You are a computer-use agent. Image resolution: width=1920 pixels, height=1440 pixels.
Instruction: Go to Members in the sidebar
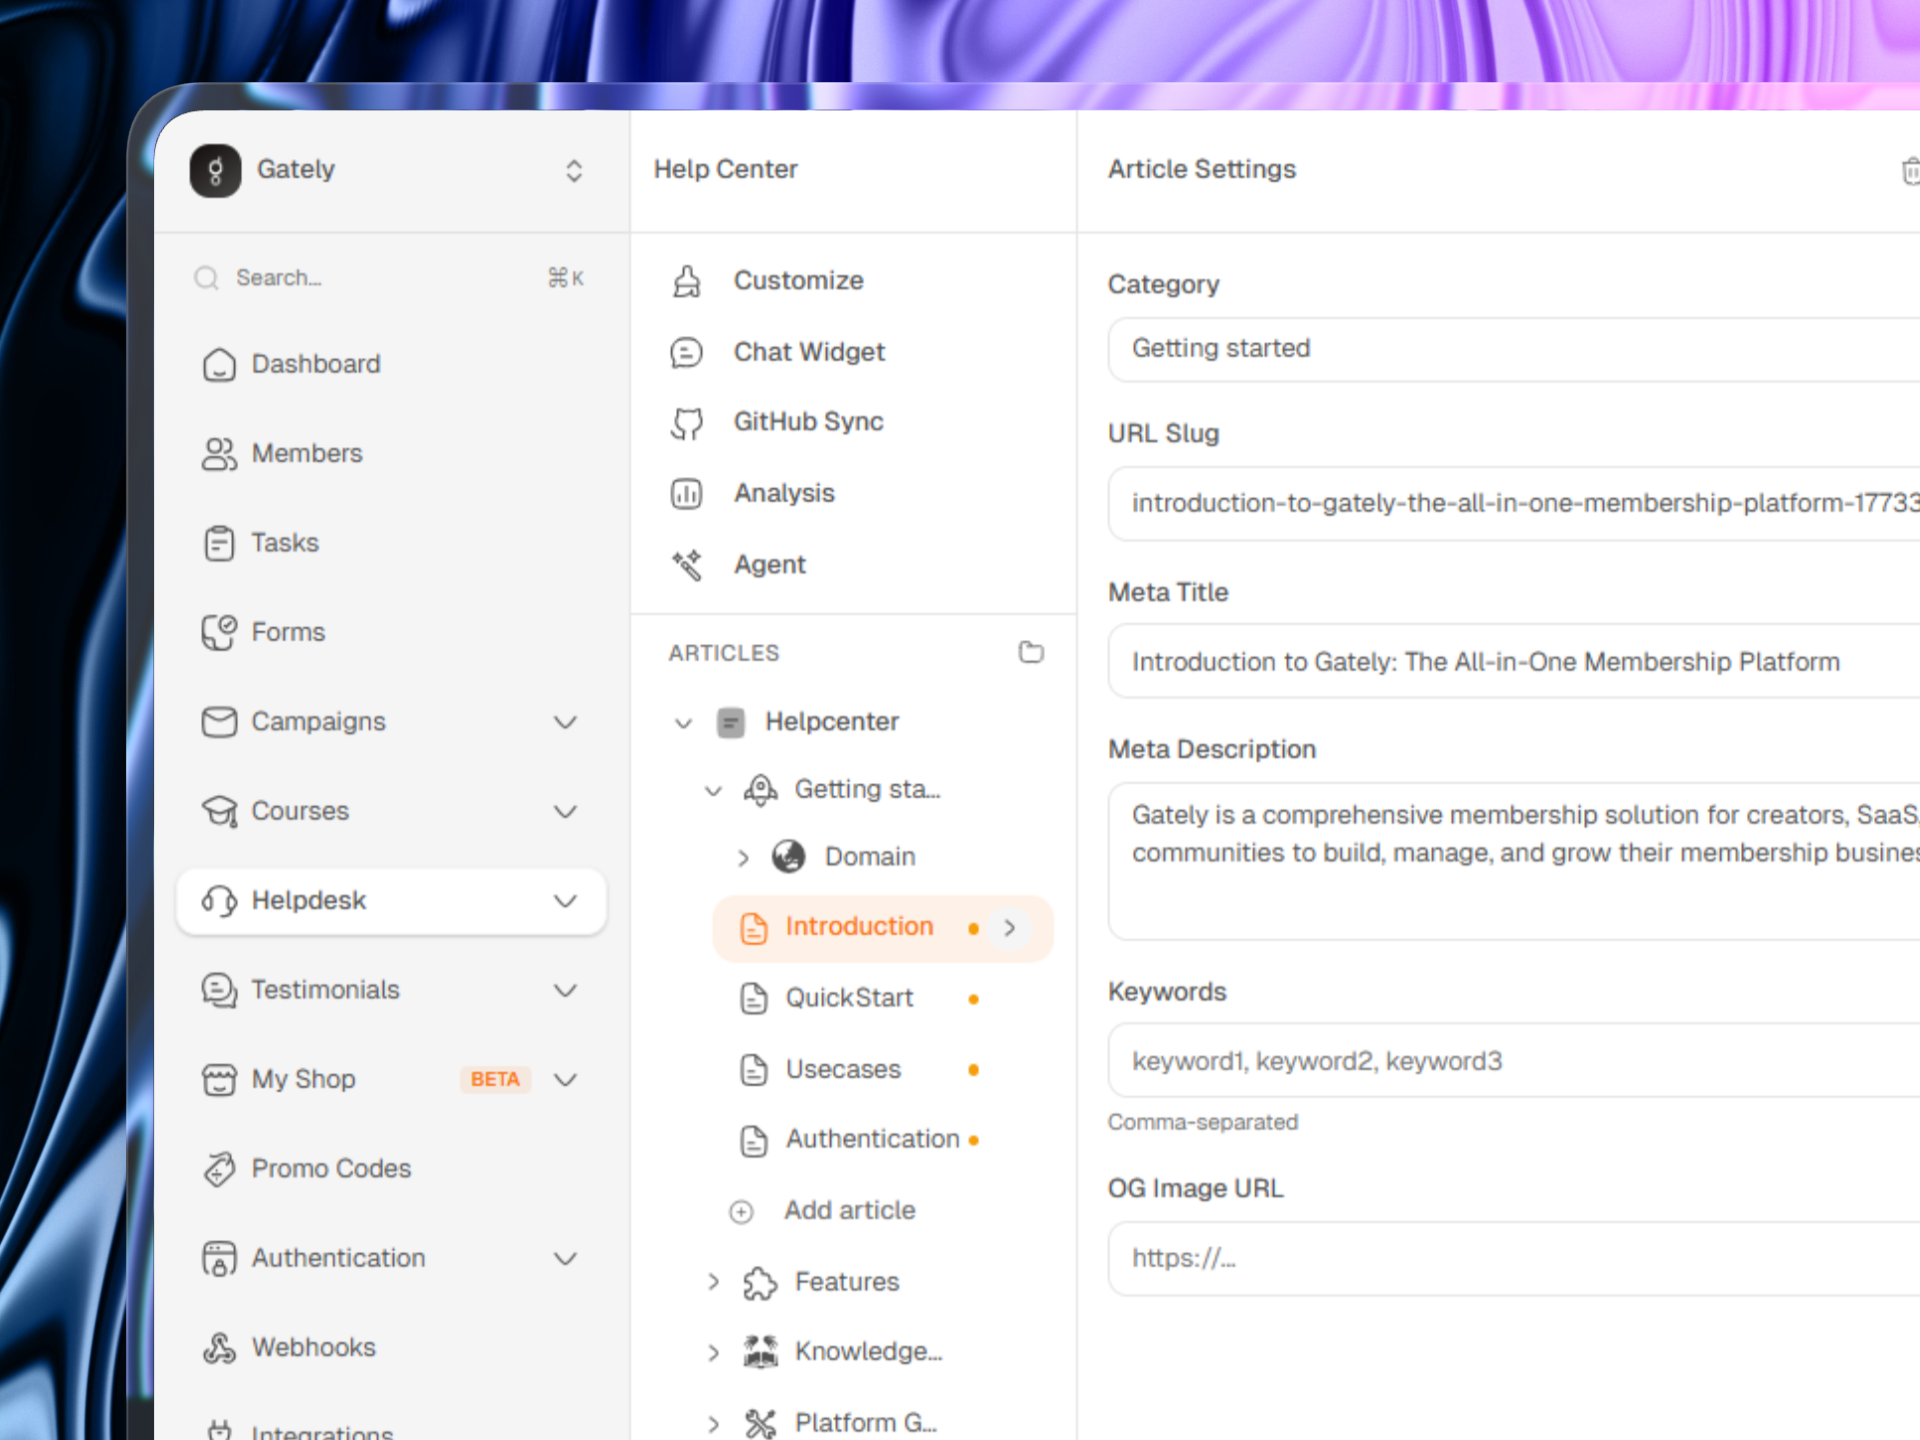(x=306, y=454)
